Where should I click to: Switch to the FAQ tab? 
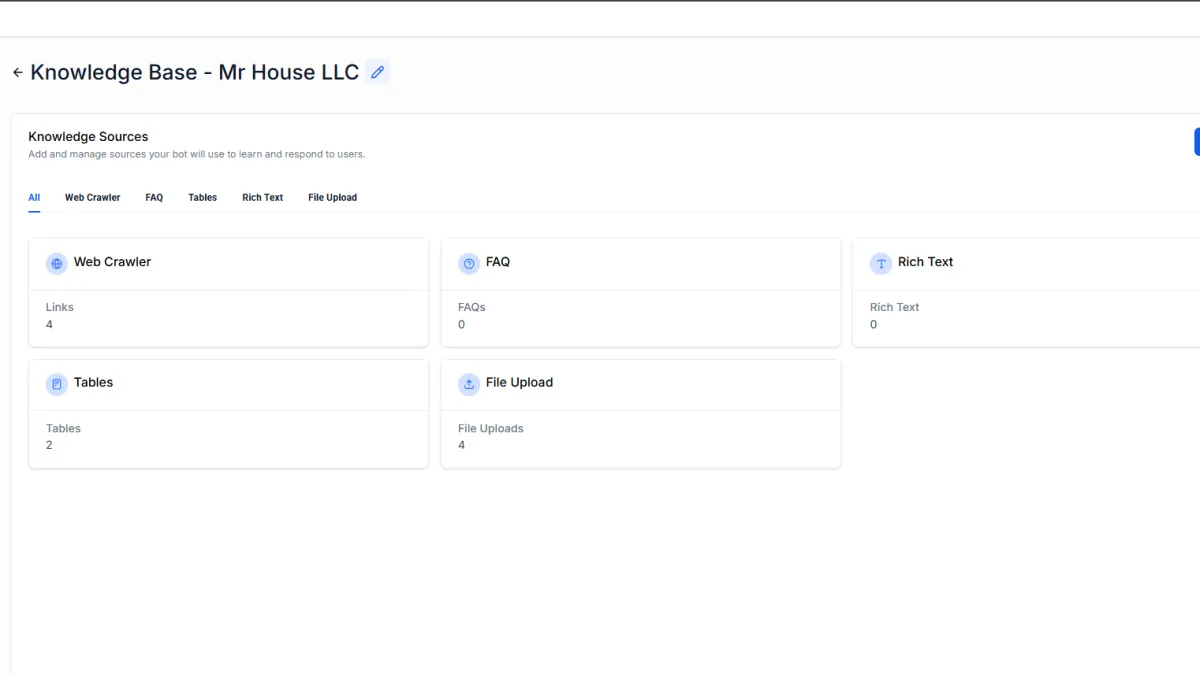tap(154, 197)
